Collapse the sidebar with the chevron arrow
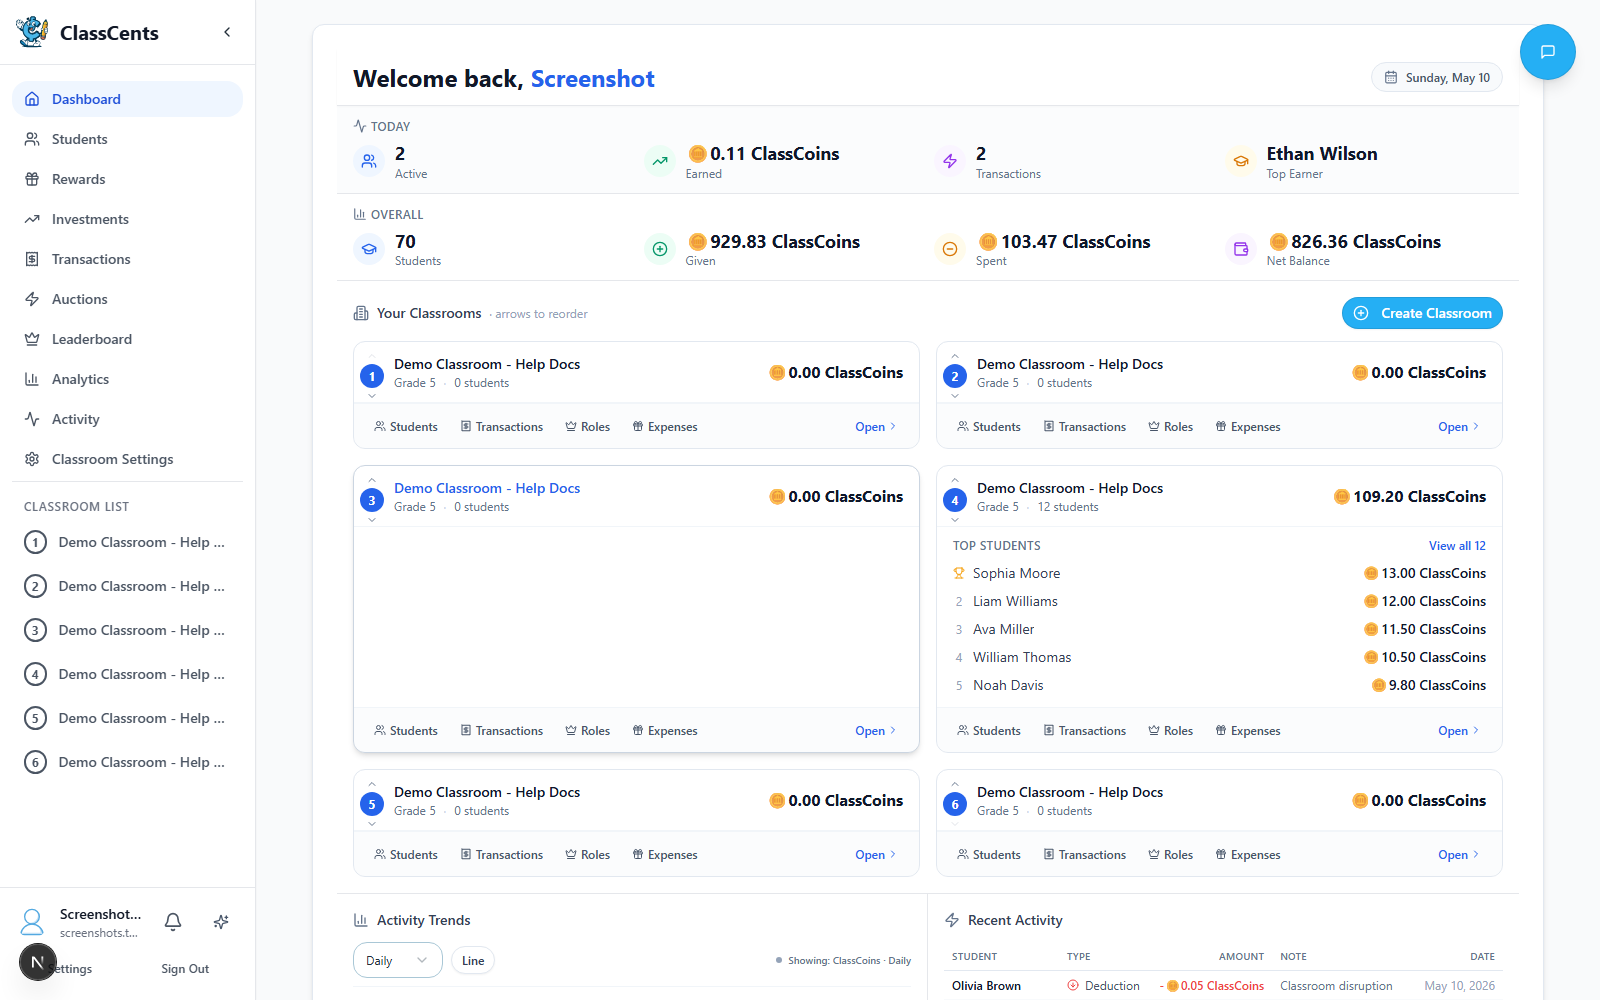Screen dimensions: 1600x1000 [x=227, y=32]
